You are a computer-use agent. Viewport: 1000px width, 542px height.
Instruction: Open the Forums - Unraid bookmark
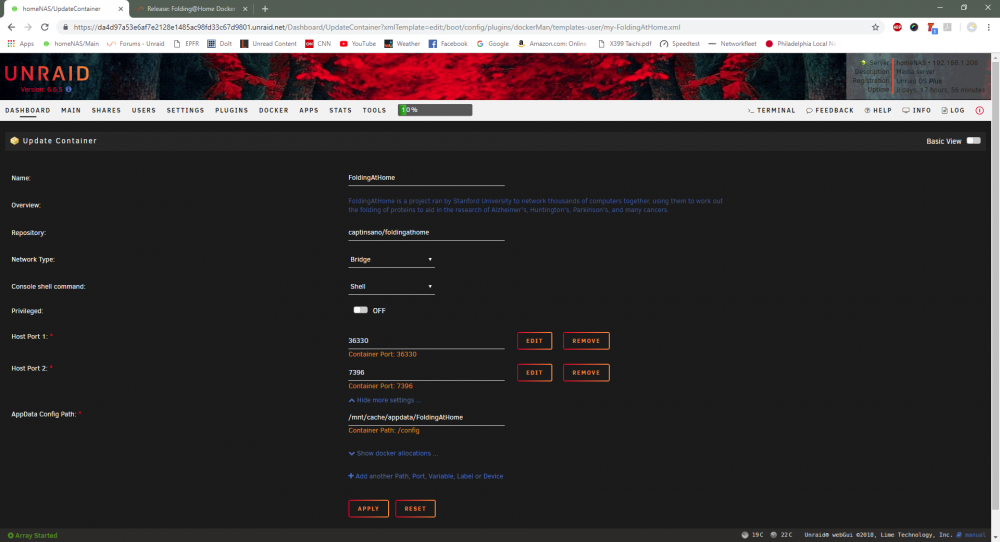click(x=135, y=43)
